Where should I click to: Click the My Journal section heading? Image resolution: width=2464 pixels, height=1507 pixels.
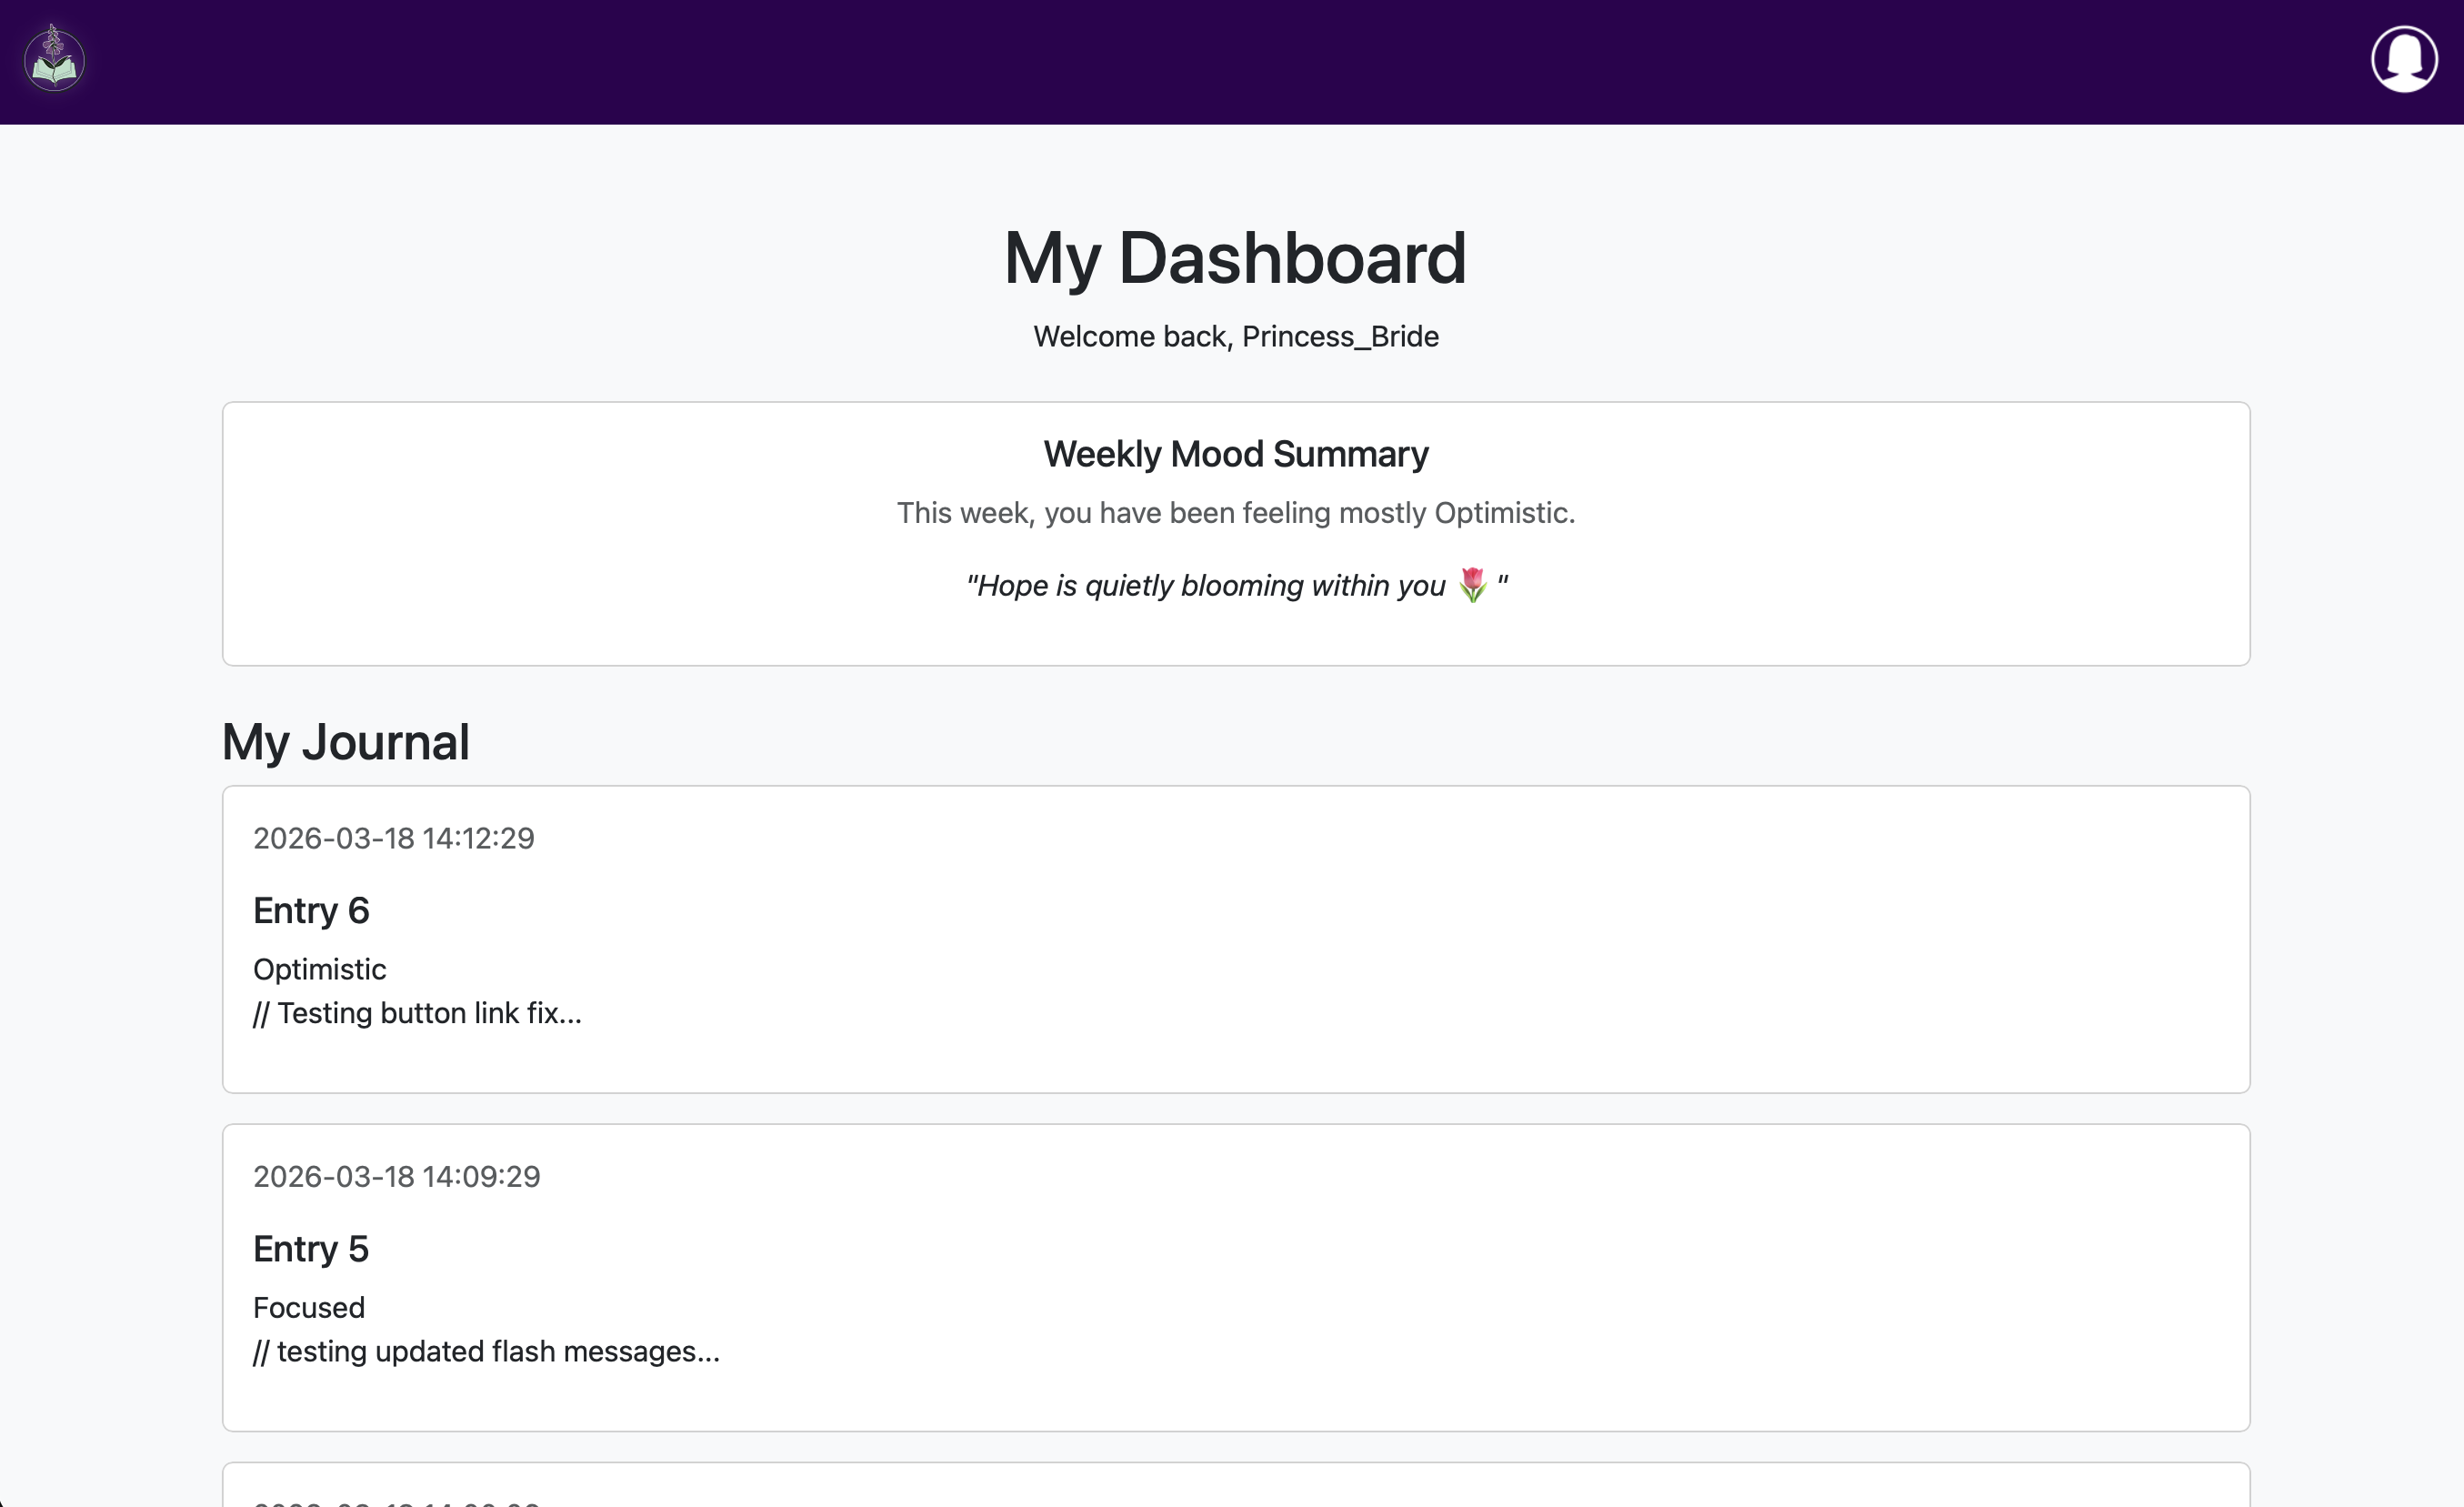pyautogui.click(x=346, y=742)
